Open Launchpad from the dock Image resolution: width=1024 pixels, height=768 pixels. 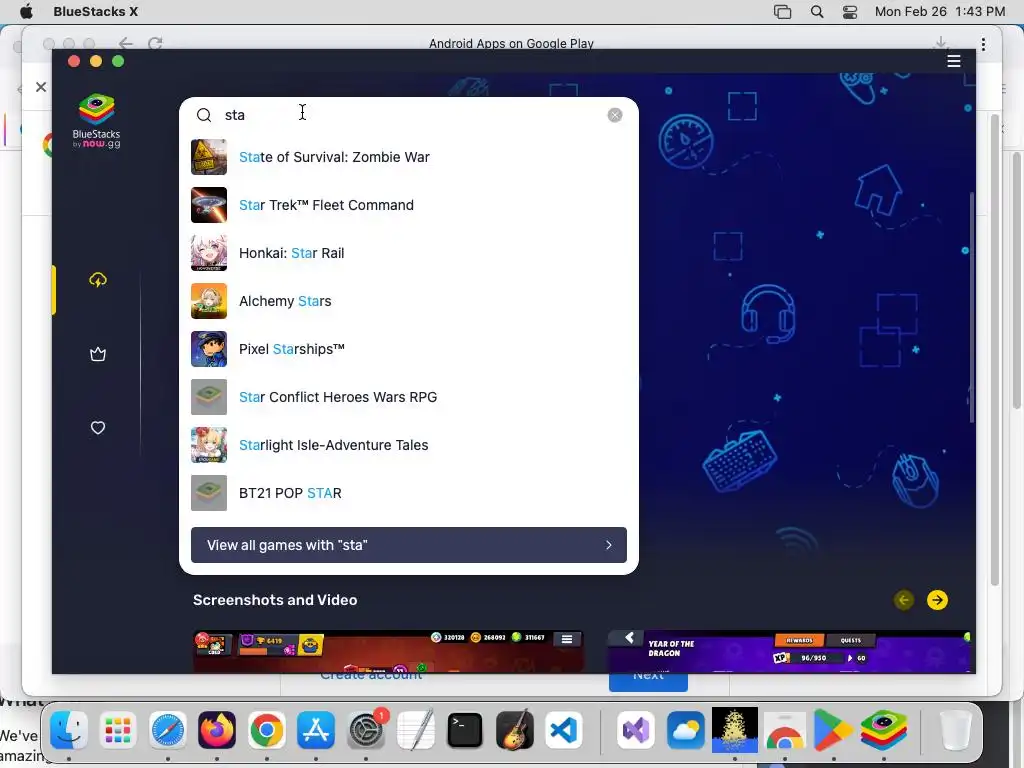118,729
